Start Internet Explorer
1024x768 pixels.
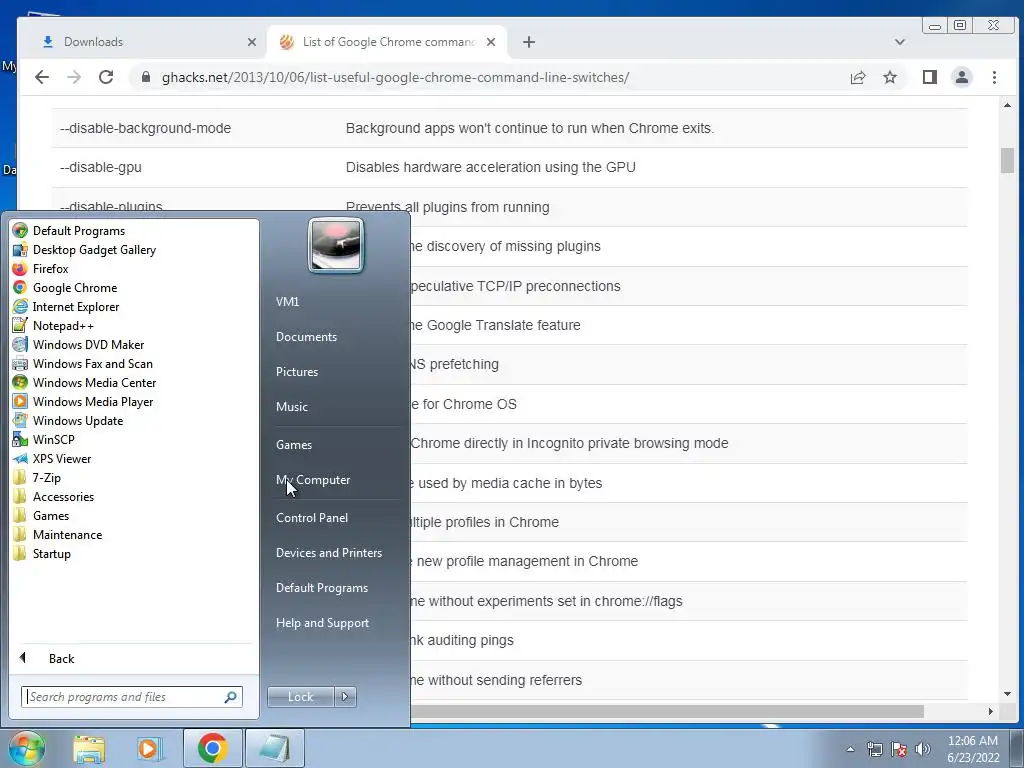tap(66, 306)
